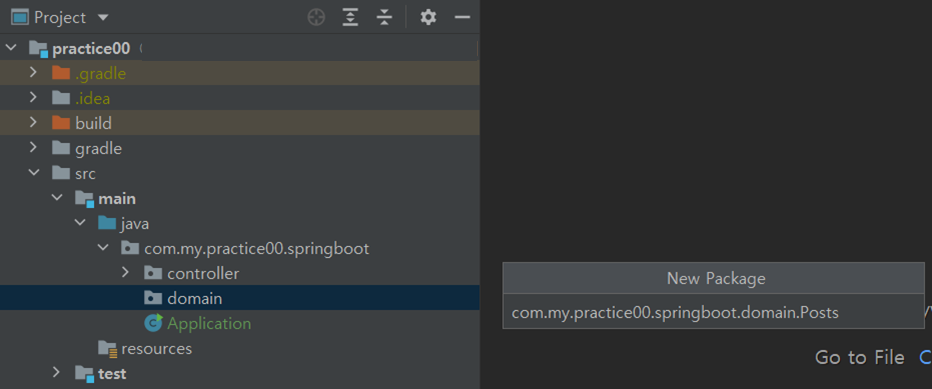
Task: Click the resources folder icon
Action: pyautogui.click(x=108, y=349)
